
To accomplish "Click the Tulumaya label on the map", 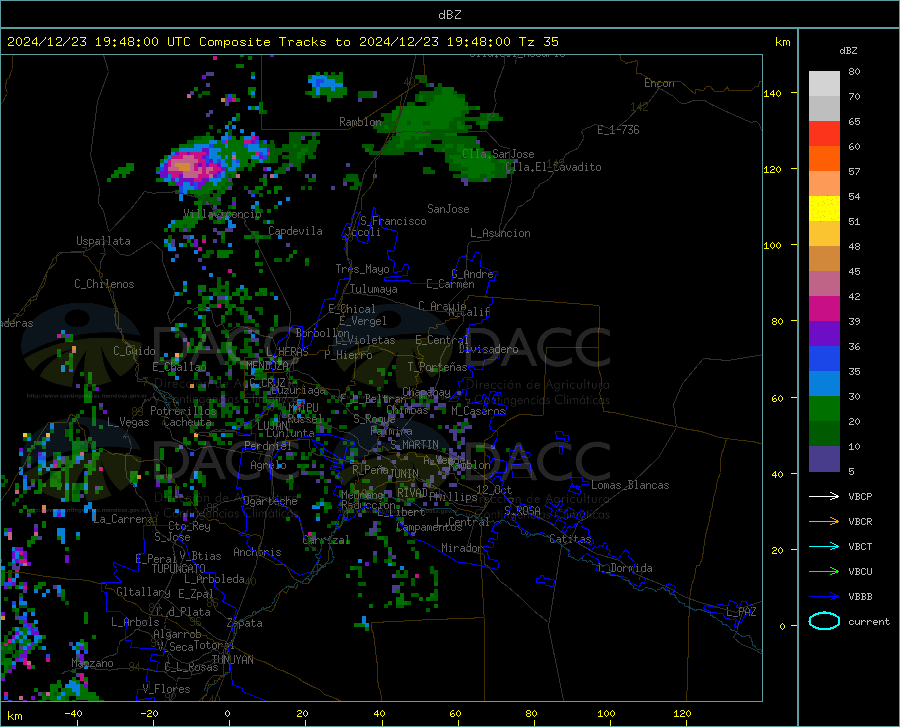I will [374, 289].
